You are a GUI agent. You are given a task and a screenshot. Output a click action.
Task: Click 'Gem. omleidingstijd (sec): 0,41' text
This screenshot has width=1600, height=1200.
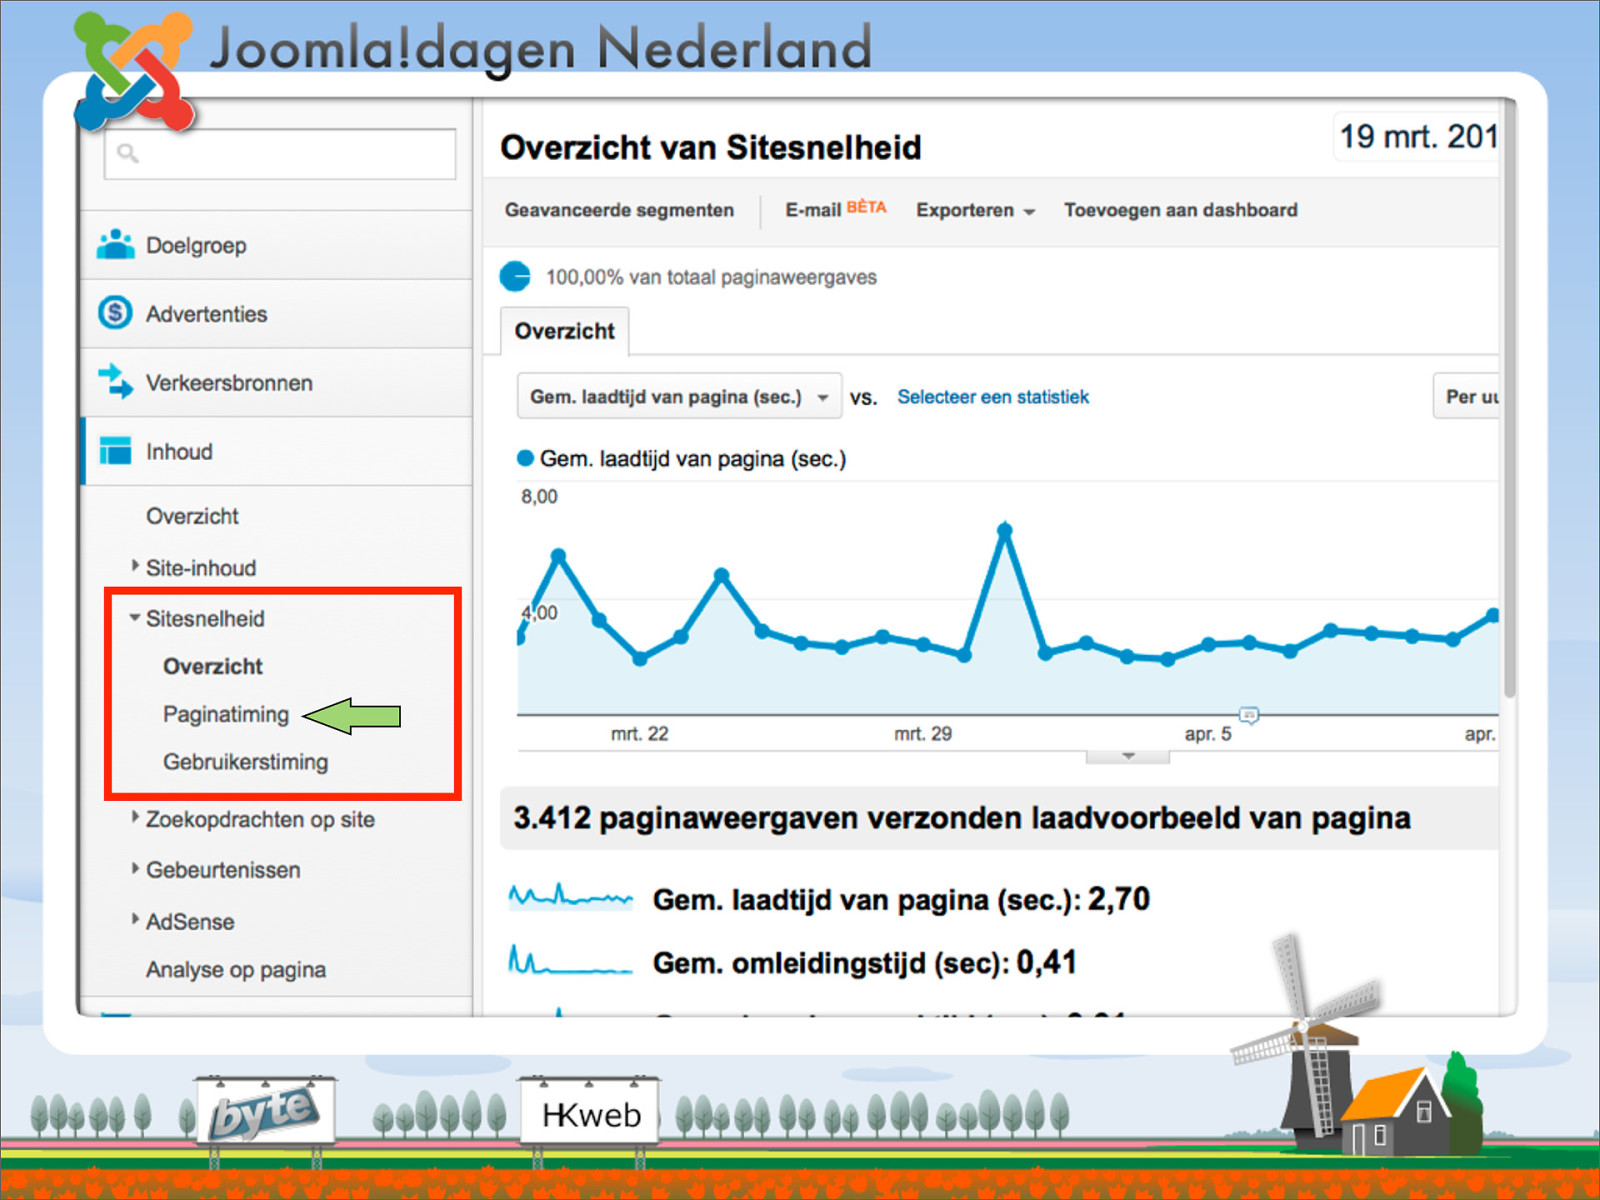tap(865, 963)
